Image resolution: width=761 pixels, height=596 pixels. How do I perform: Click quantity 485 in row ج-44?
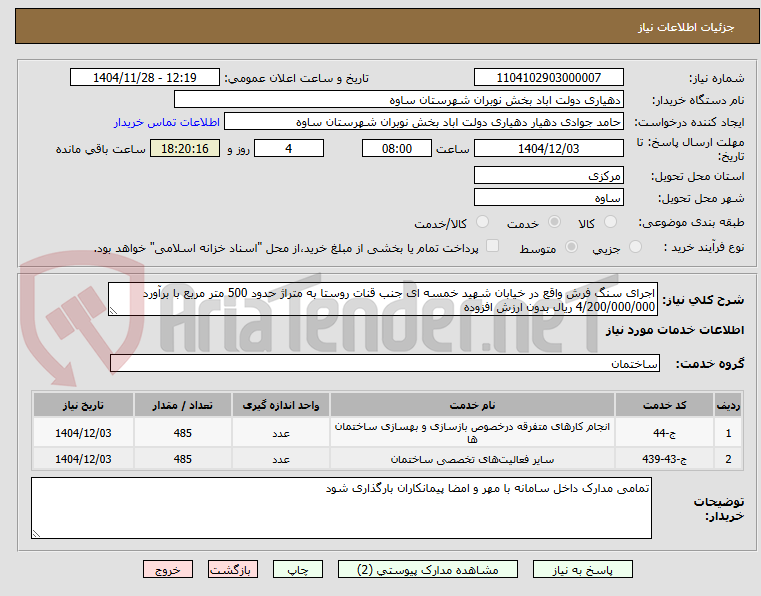pos(182,433)
